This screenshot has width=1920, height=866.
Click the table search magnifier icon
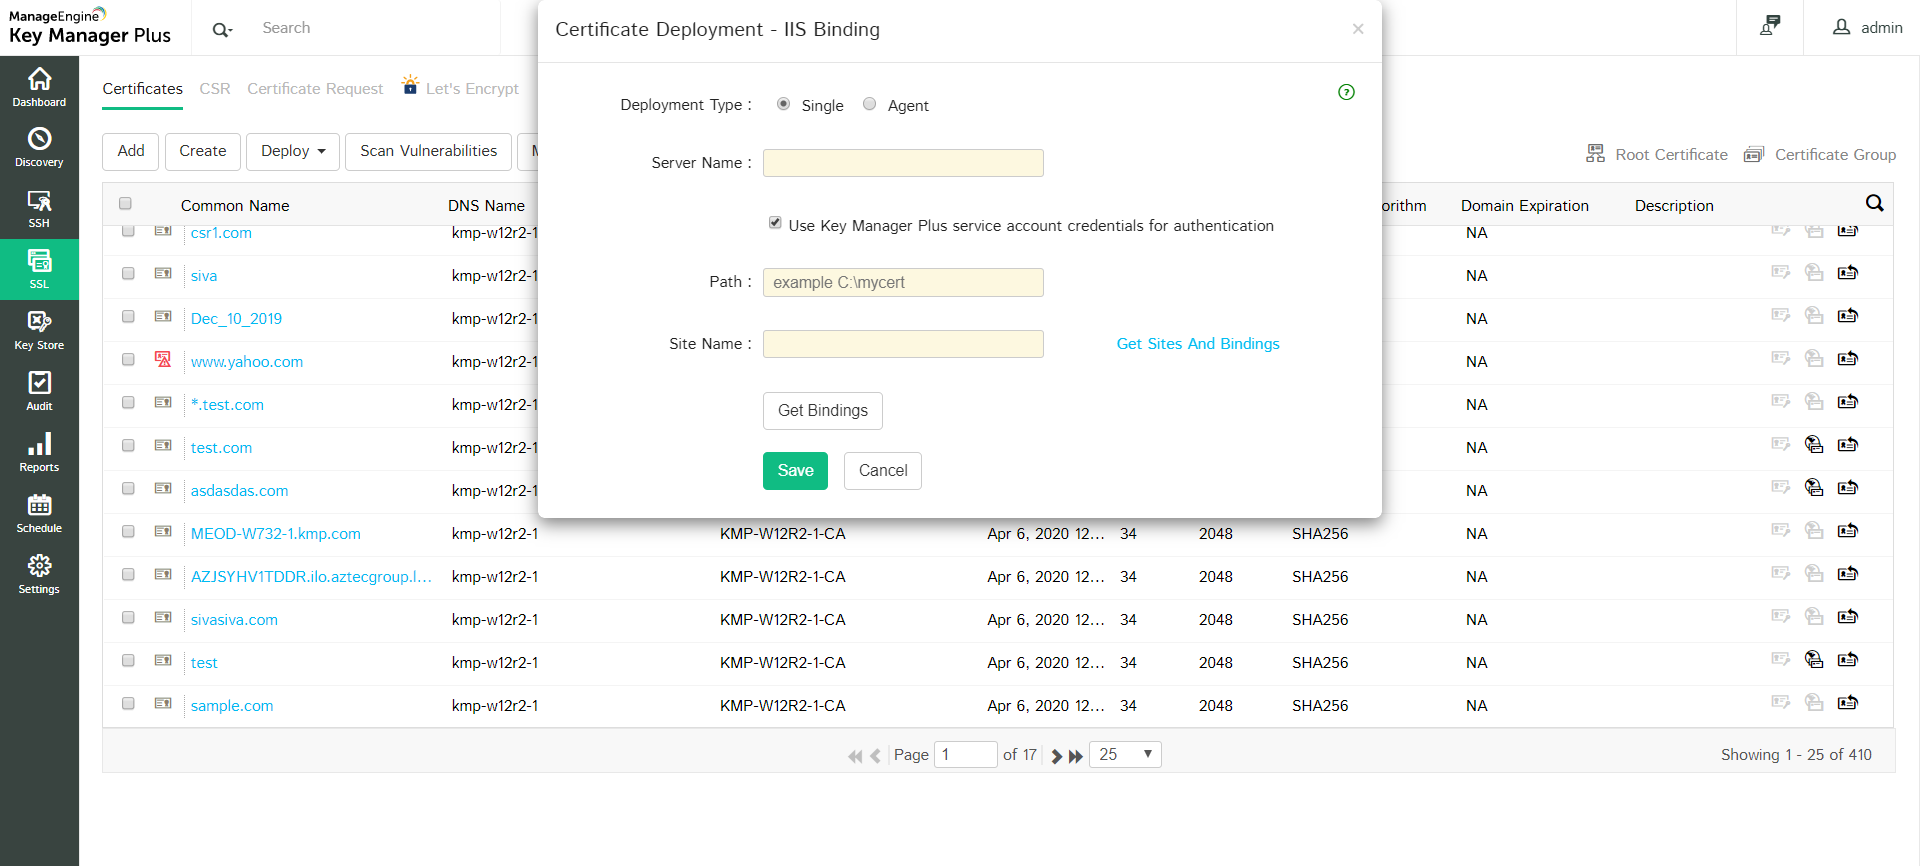(x=1874, y=204)
